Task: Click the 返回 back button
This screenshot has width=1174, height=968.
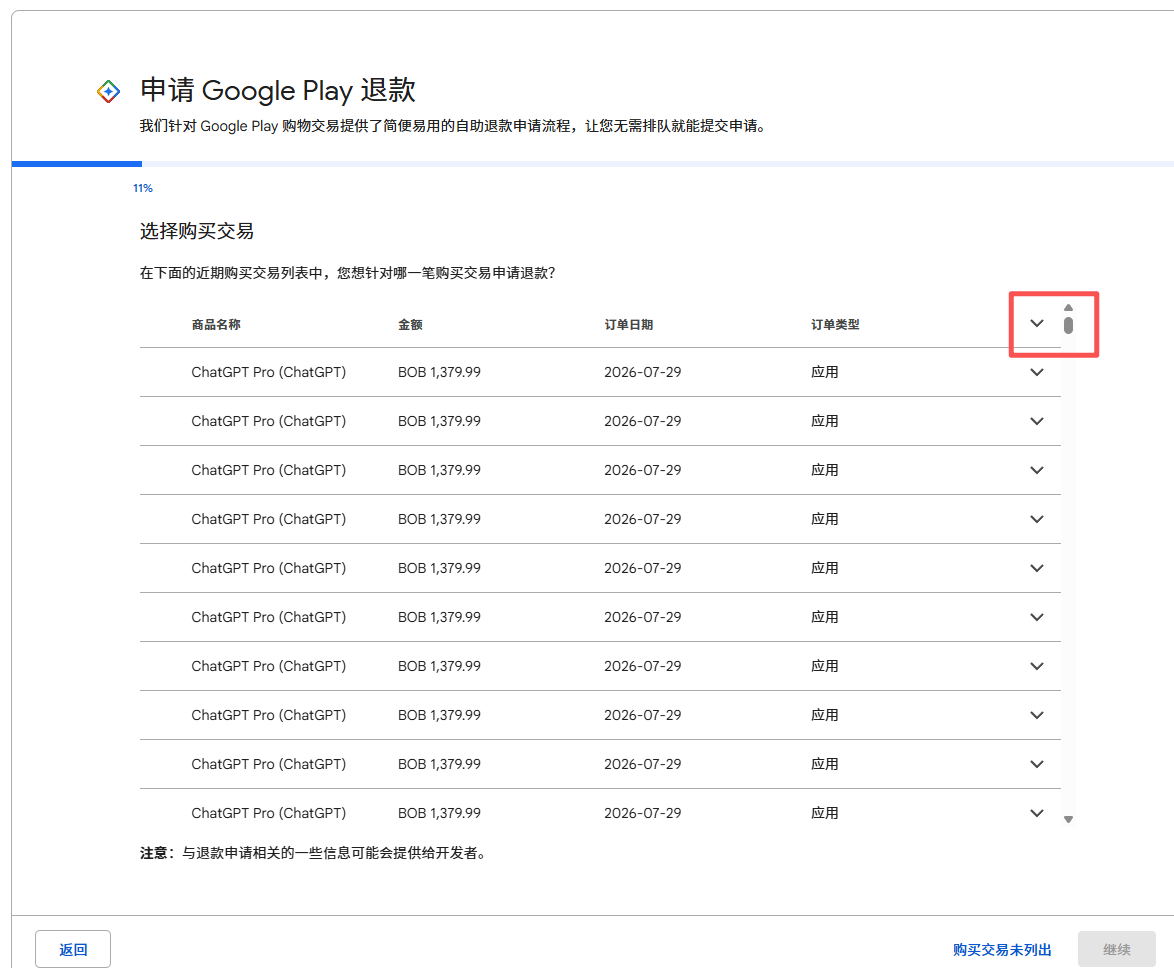Action: point(73,949)
